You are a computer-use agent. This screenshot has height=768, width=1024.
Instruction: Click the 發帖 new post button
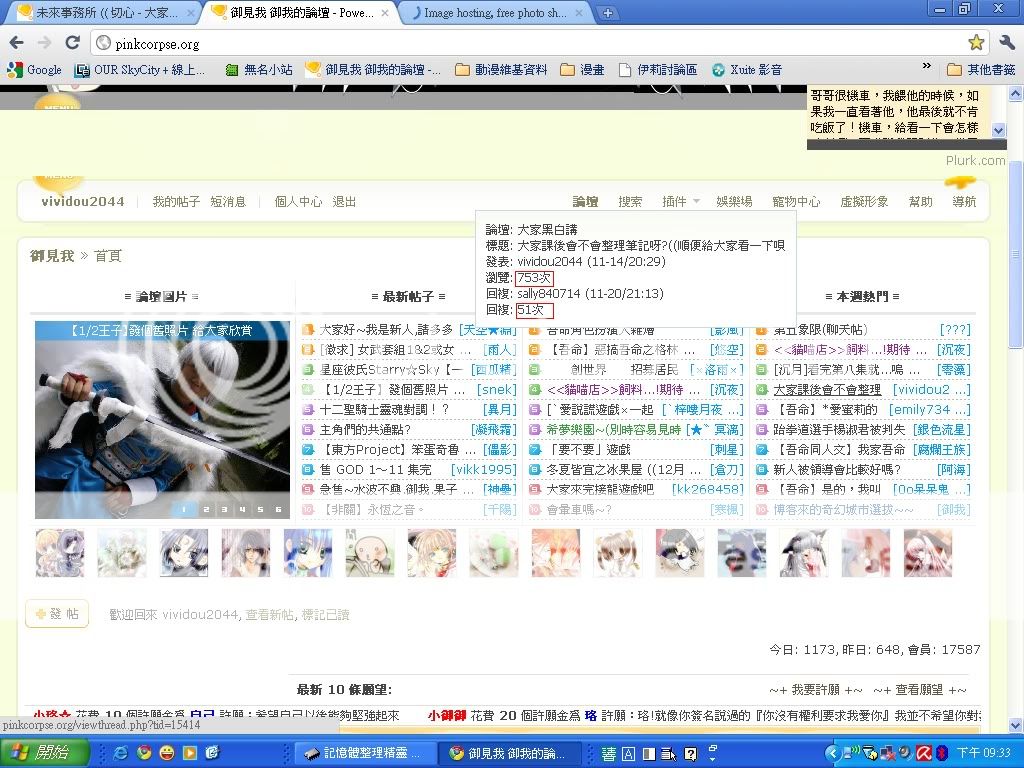pyautogui.click(x=57, y=614)
